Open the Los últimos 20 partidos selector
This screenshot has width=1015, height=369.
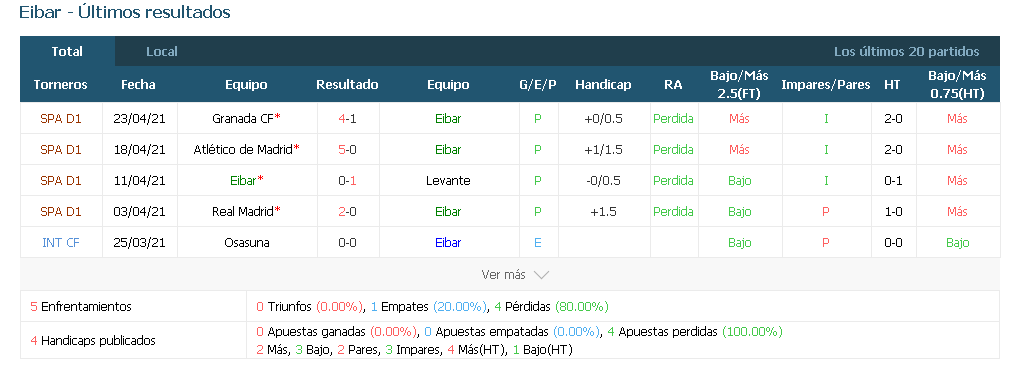(x=906, y=52)
